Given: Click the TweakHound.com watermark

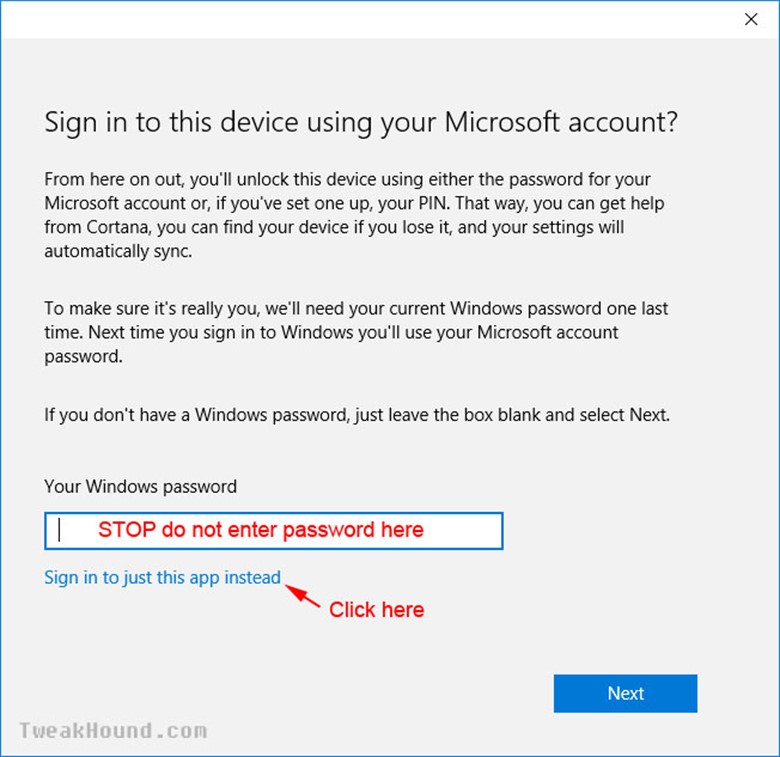Looking at the screenshot, I should click(x=113, y=731).
